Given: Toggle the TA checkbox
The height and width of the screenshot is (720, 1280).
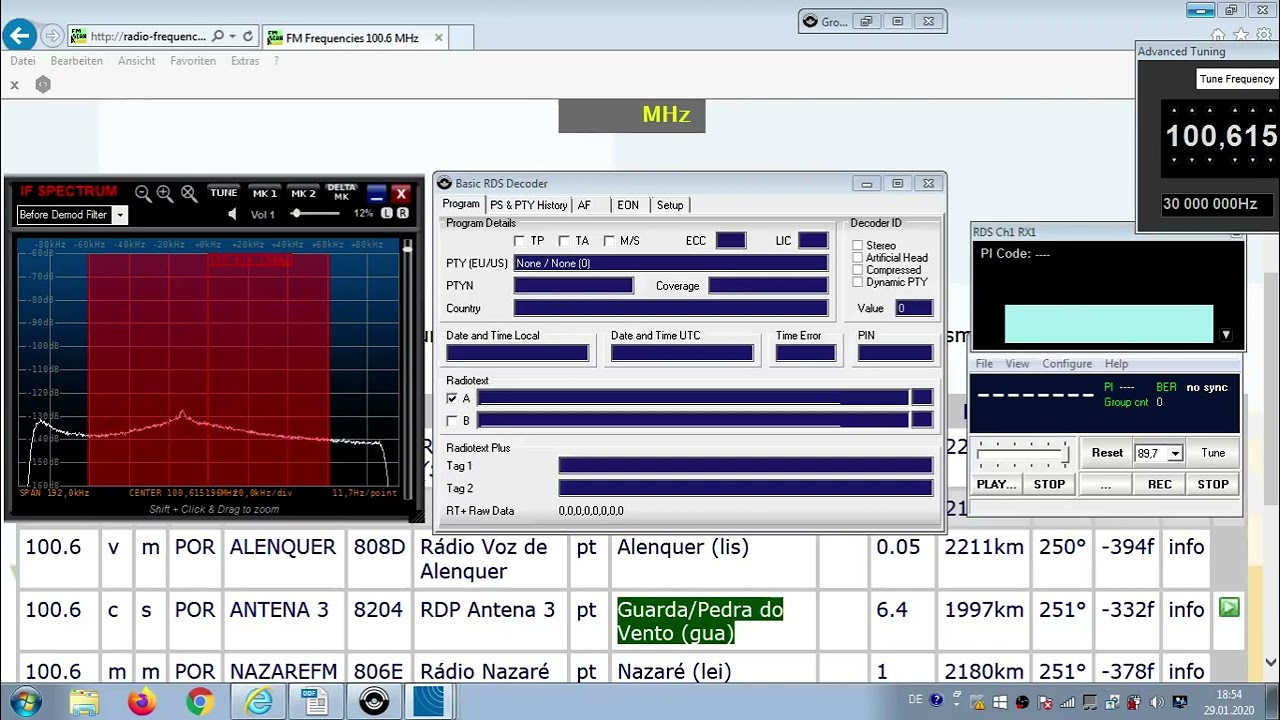Looking at the screenshot, I should click(x=564, y=241).
